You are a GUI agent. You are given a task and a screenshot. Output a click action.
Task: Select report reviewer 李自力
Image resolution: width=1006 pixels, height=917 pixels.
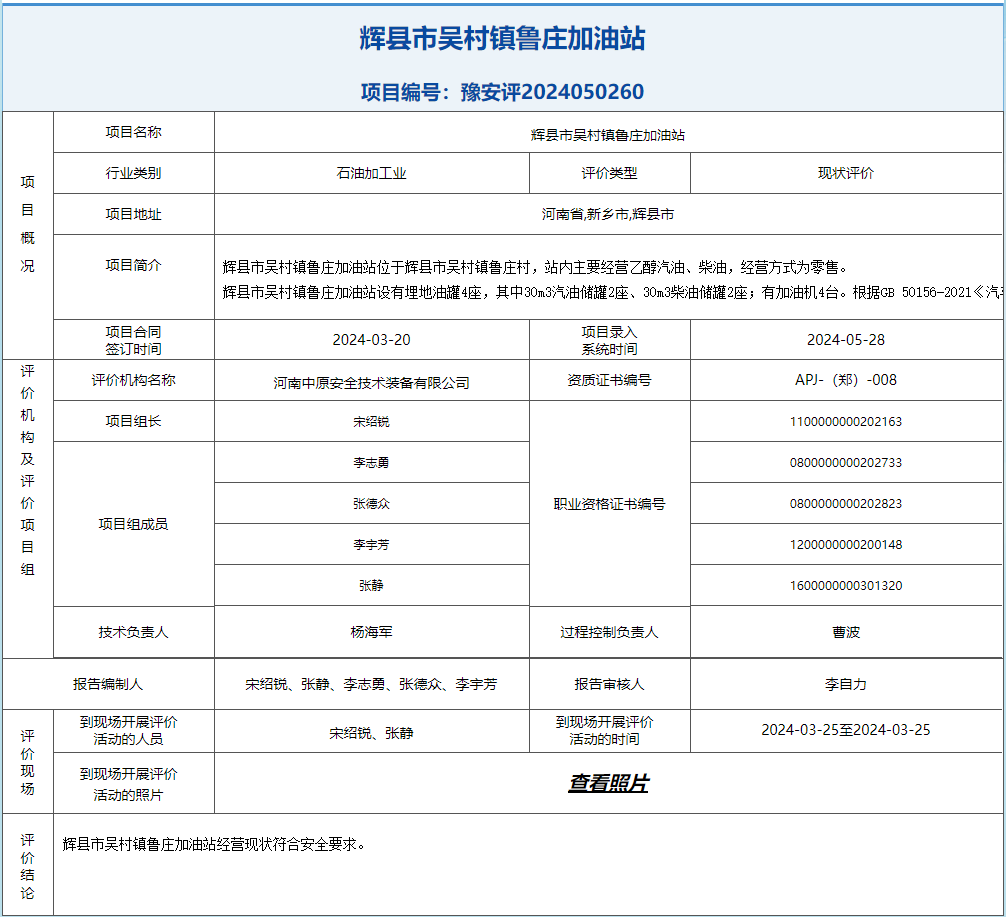tap(846, 684)
